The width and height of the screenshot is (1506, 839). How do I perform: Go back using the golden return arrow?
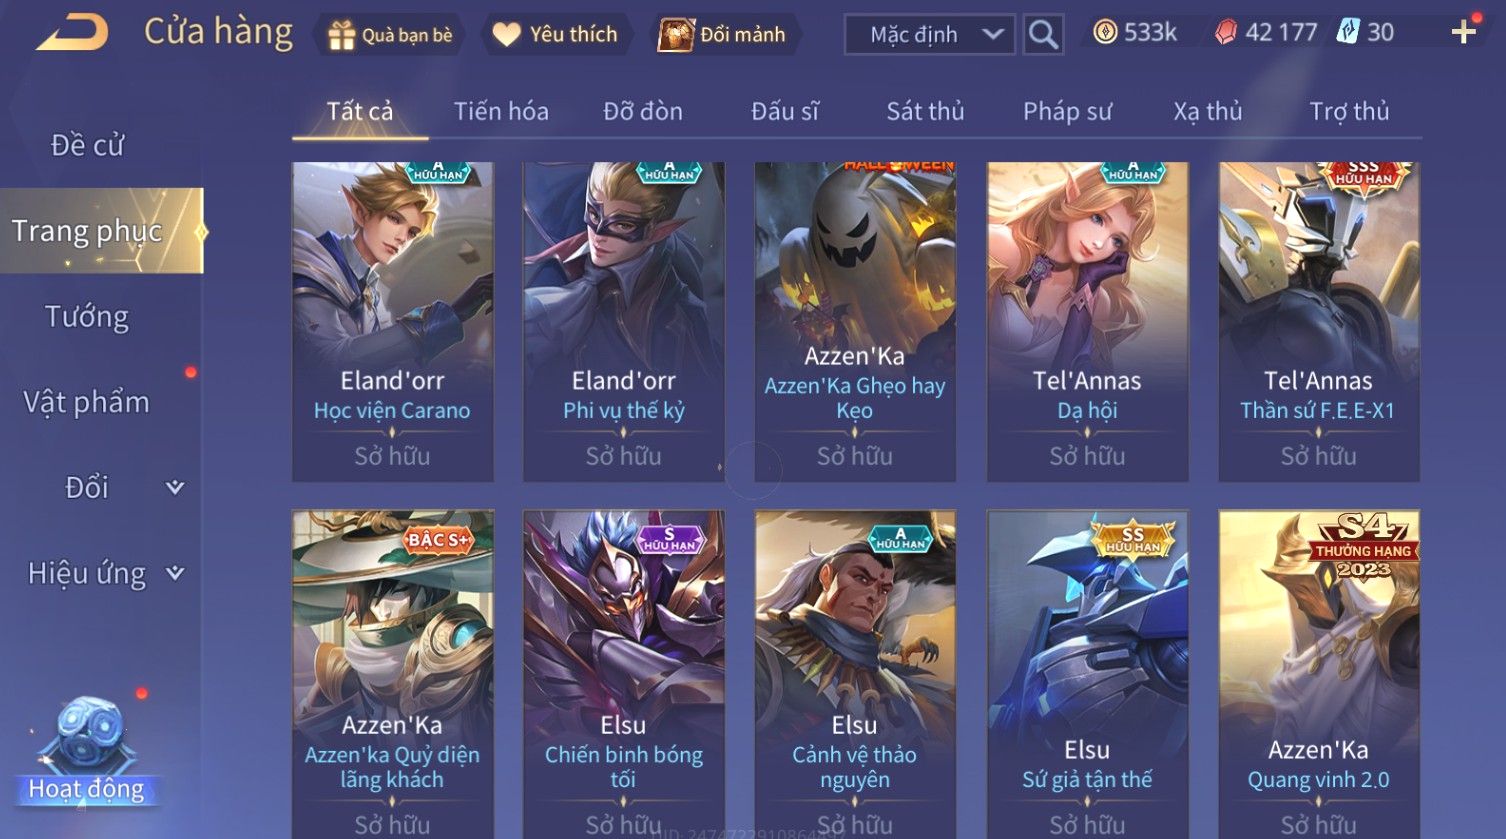pos(72,33)
